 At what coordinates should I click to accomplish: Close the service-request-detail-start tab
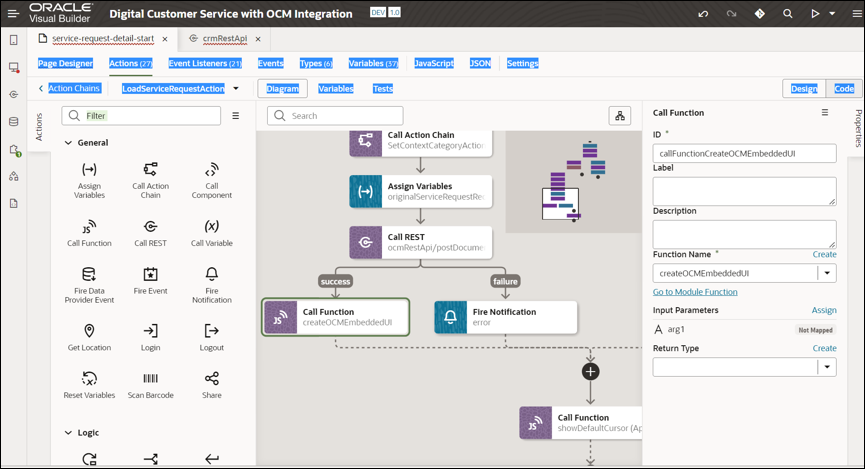(165, 39)
